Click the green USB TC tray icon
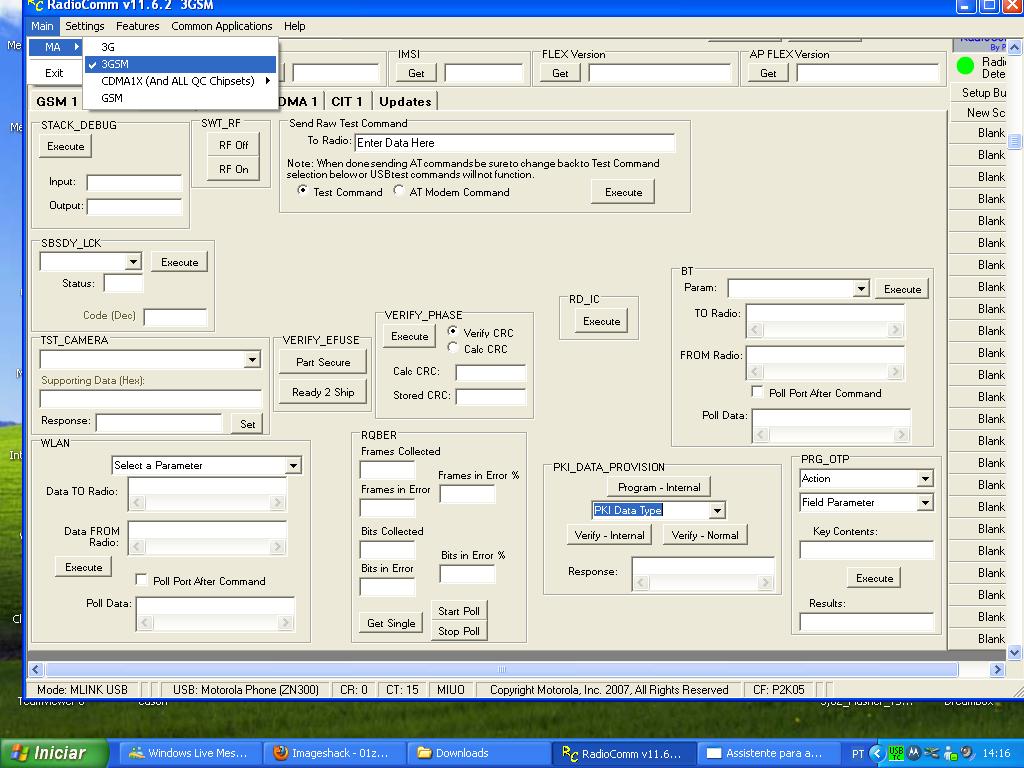Screen dimensions: 1024x768 pos(895,754)
